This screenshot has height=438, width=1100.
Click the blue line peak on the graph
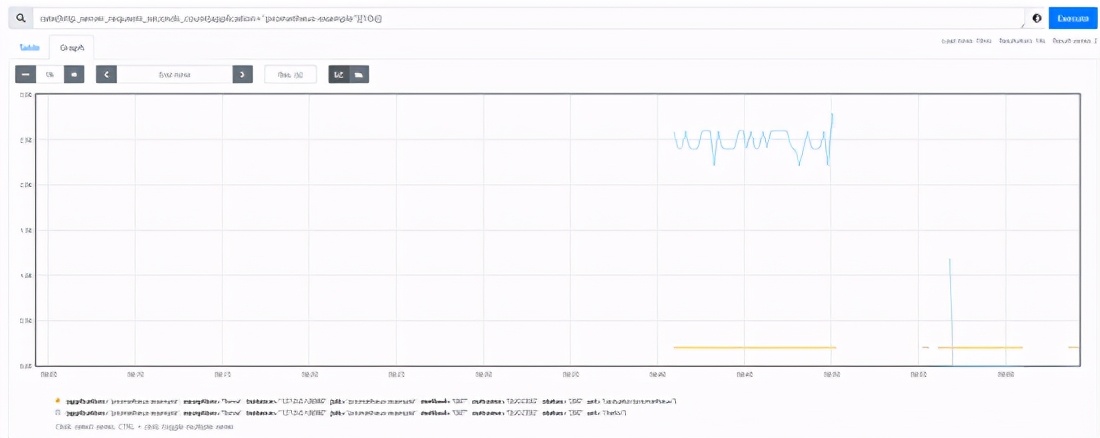[x=832, y=114]
